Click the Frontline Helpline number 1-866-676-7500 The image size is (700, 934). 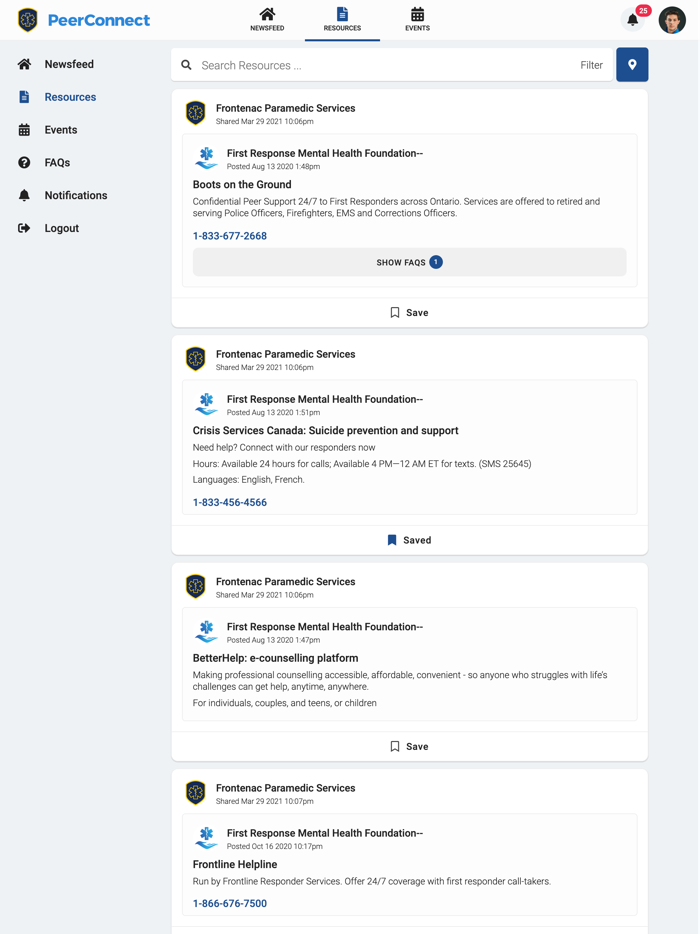230,903
